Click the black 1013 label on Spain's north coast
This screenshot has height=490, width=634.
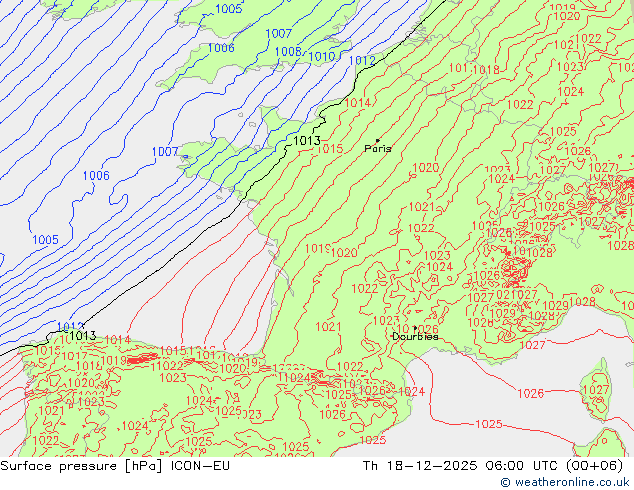pyautogui.click(x=82, y=336)
